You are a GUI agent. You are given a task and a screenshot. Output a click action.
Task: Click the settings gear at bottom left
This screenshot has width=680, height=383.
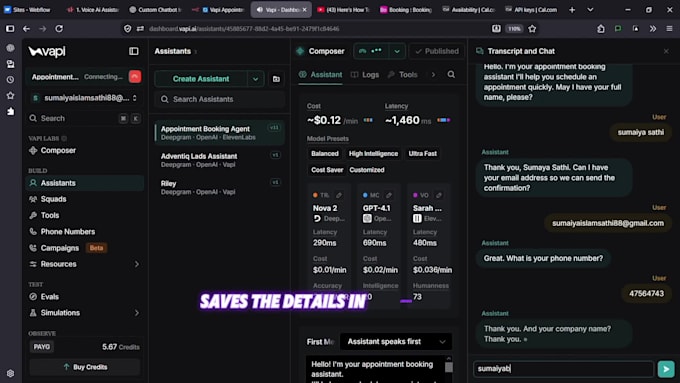[10, 373]
